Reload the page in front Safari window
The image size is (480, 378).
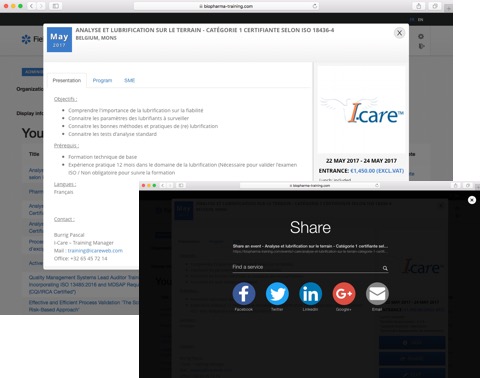pyautogui.click(x=377, y=185)
